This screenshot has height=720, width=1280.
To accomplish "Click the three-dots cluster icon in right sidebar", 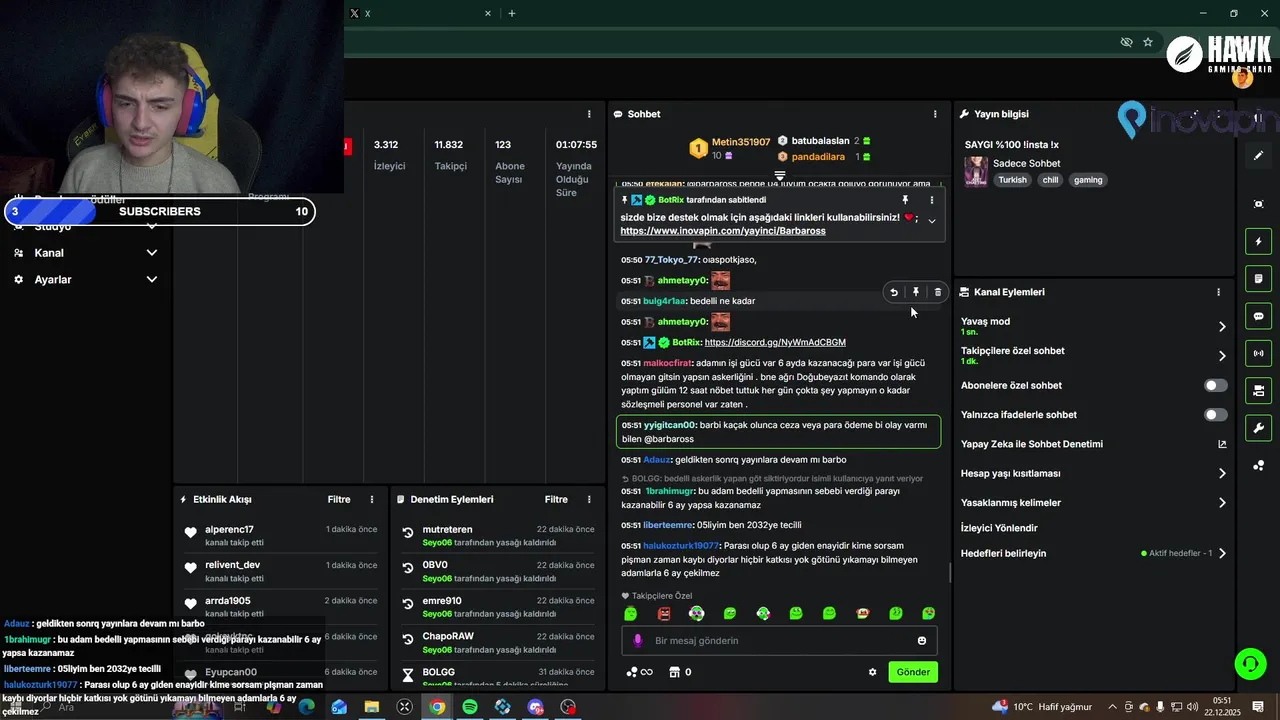I will click(1259, 465).
